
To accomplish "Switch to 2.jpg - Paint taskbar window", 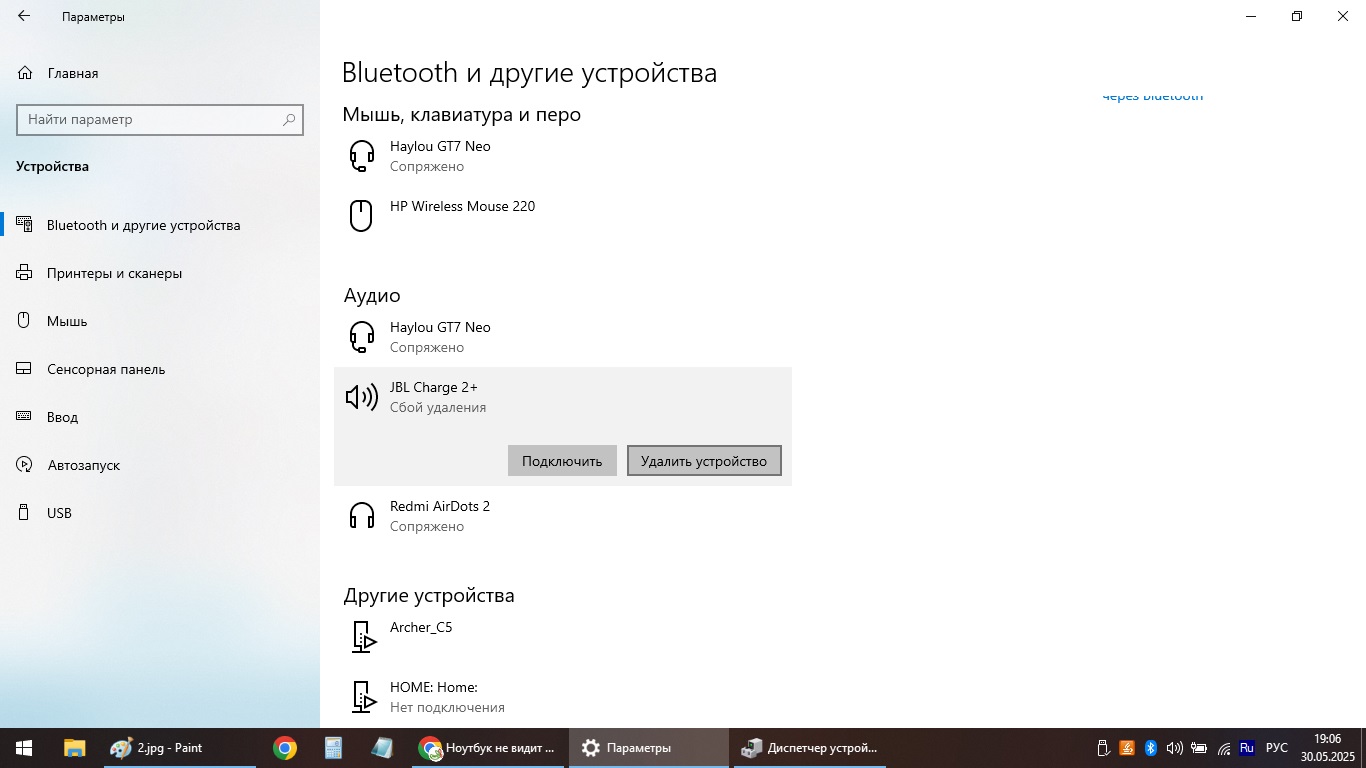I will (179, 747).
